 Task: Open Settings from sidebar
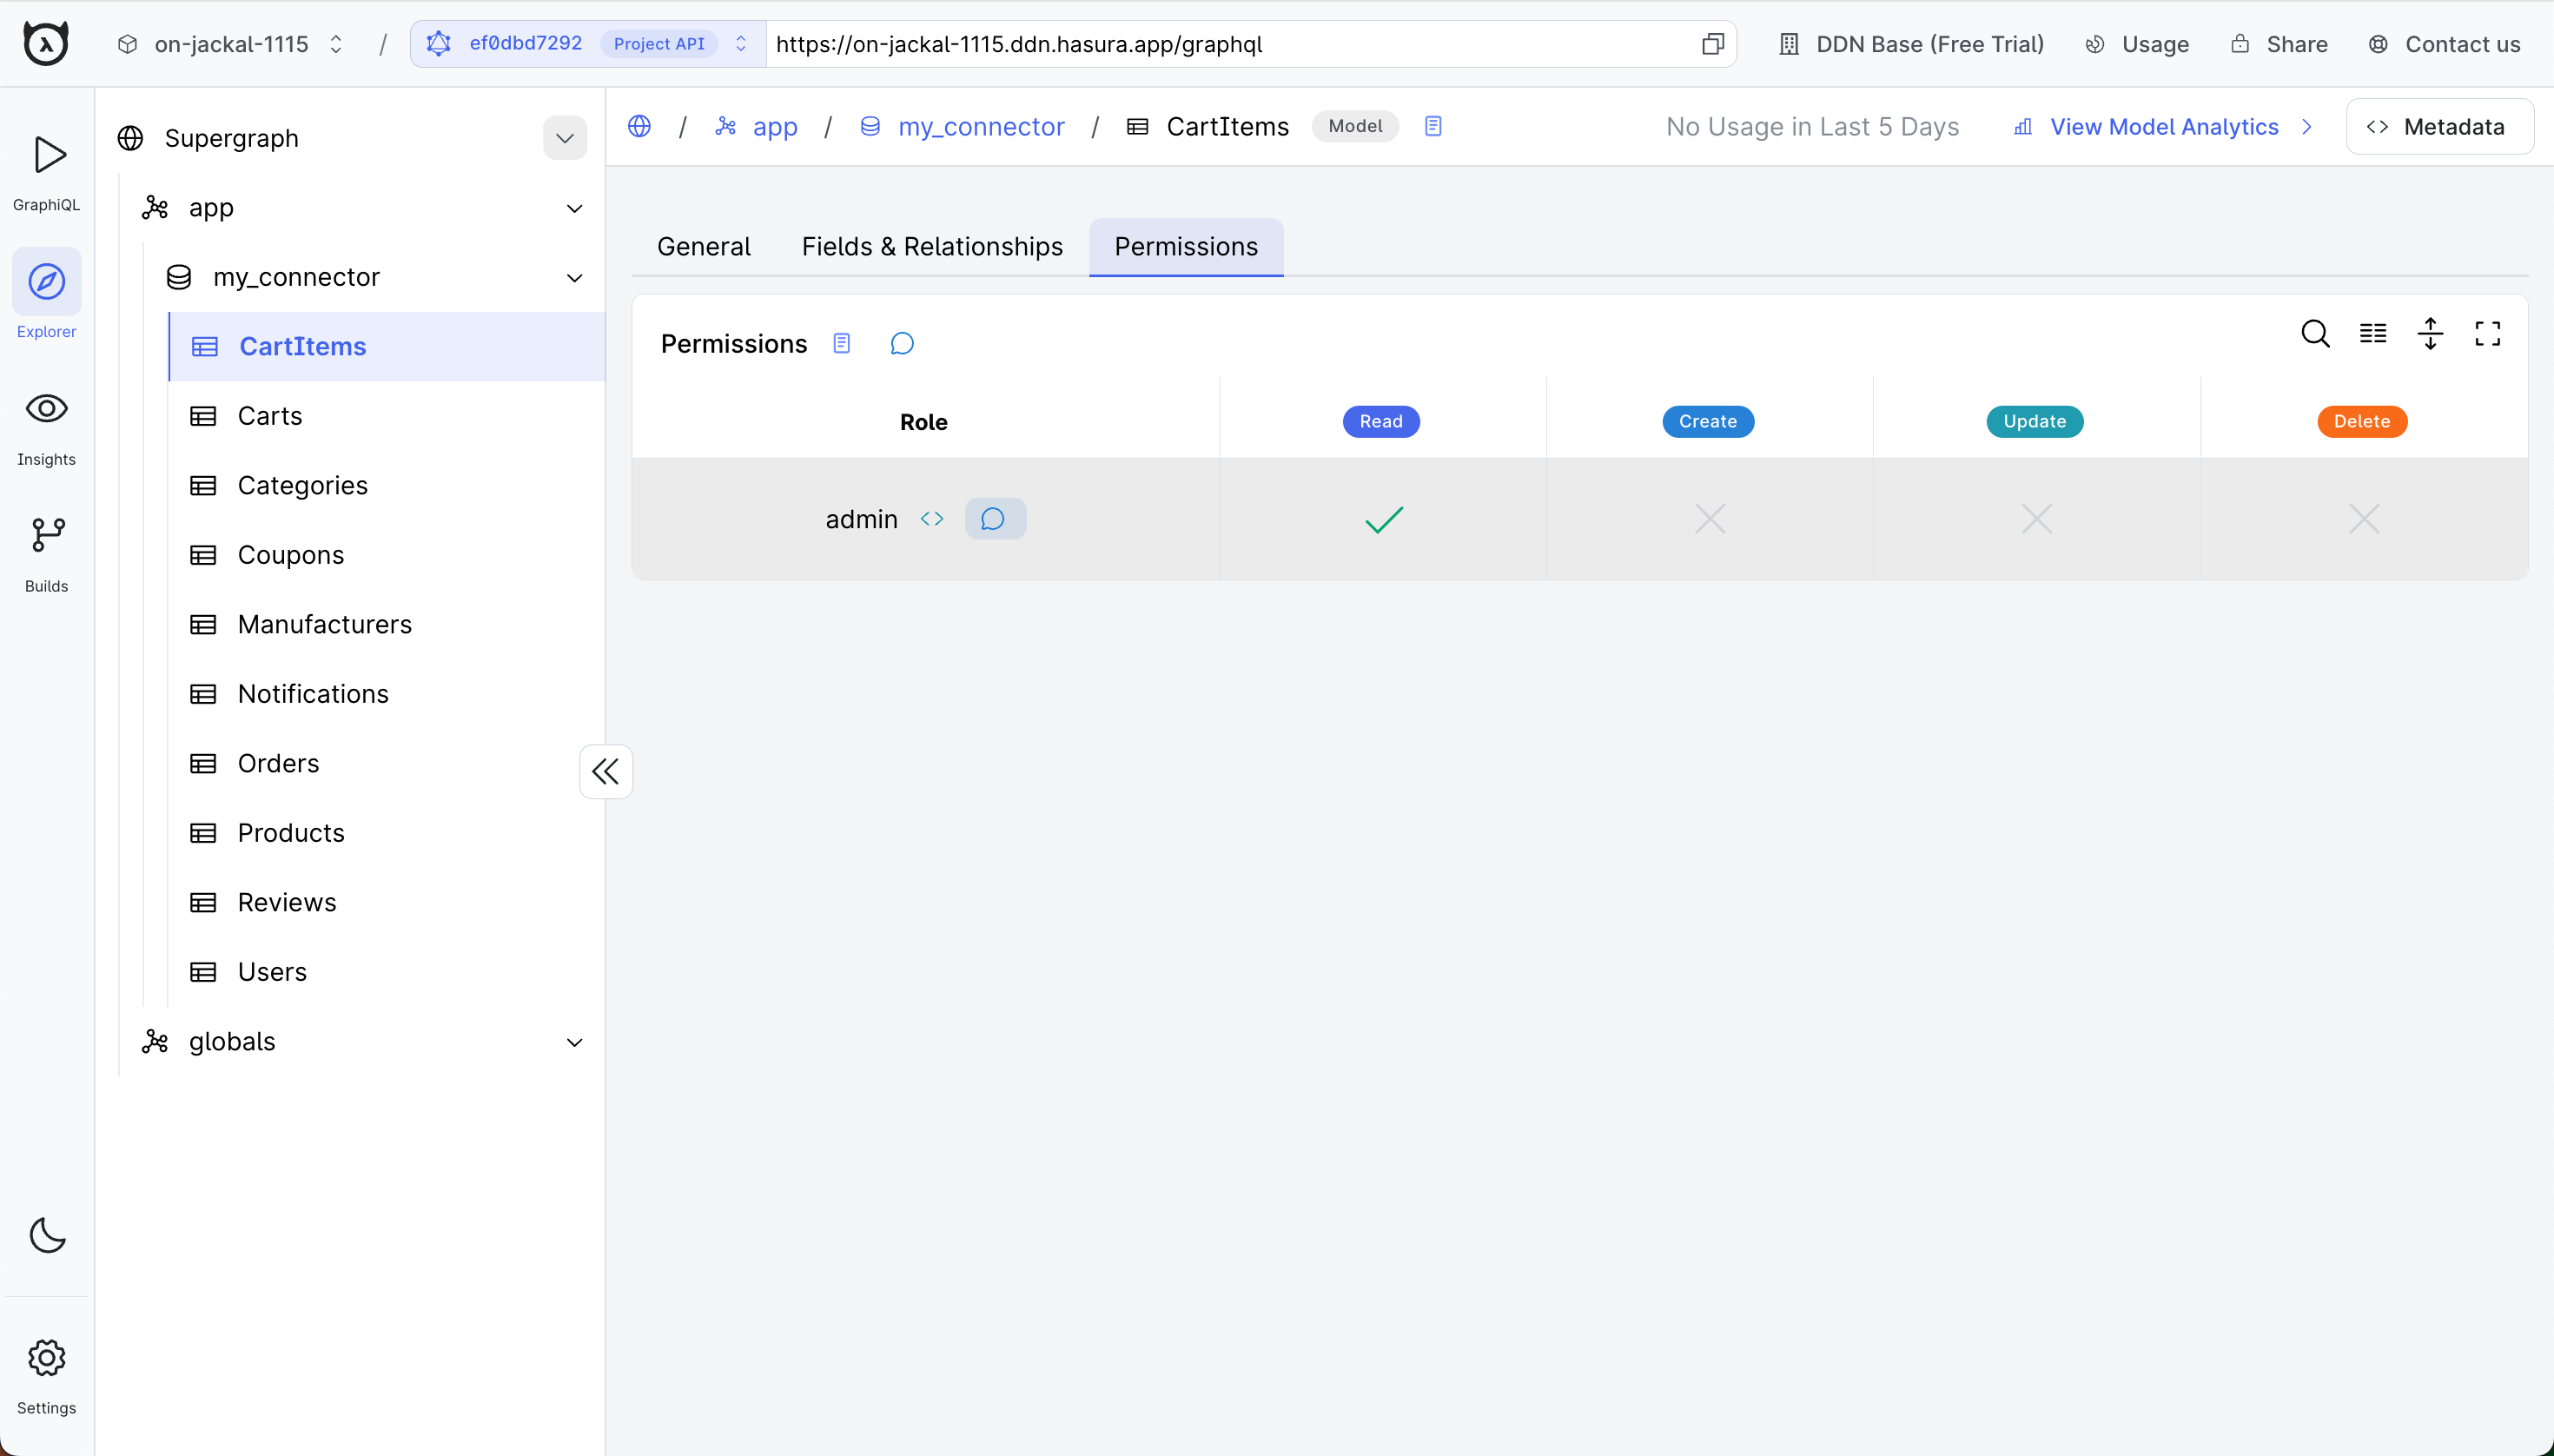click(x=46, y=1376)
